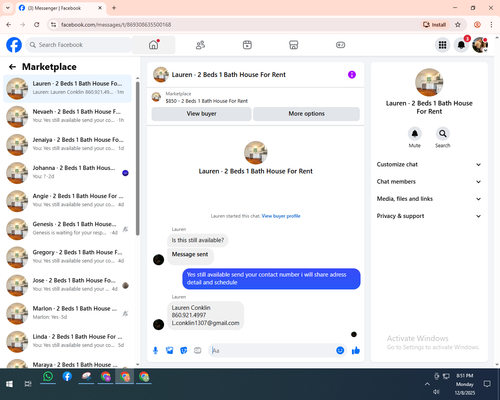Viewport: 500px width, 400px height.
Task: Click the Install app button in address bar
Action: [434, 25]
